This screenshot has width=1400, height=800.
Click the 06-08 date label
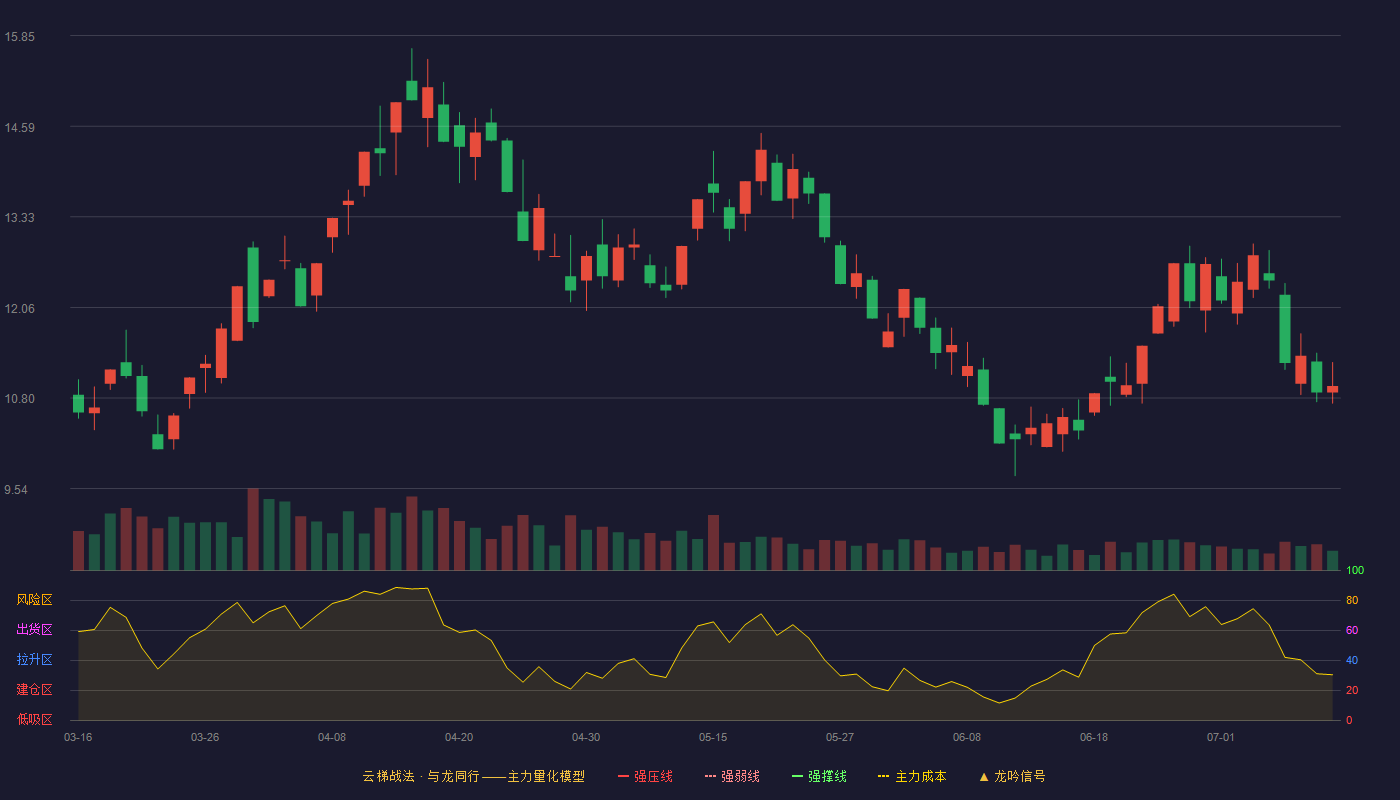point(967,737)
